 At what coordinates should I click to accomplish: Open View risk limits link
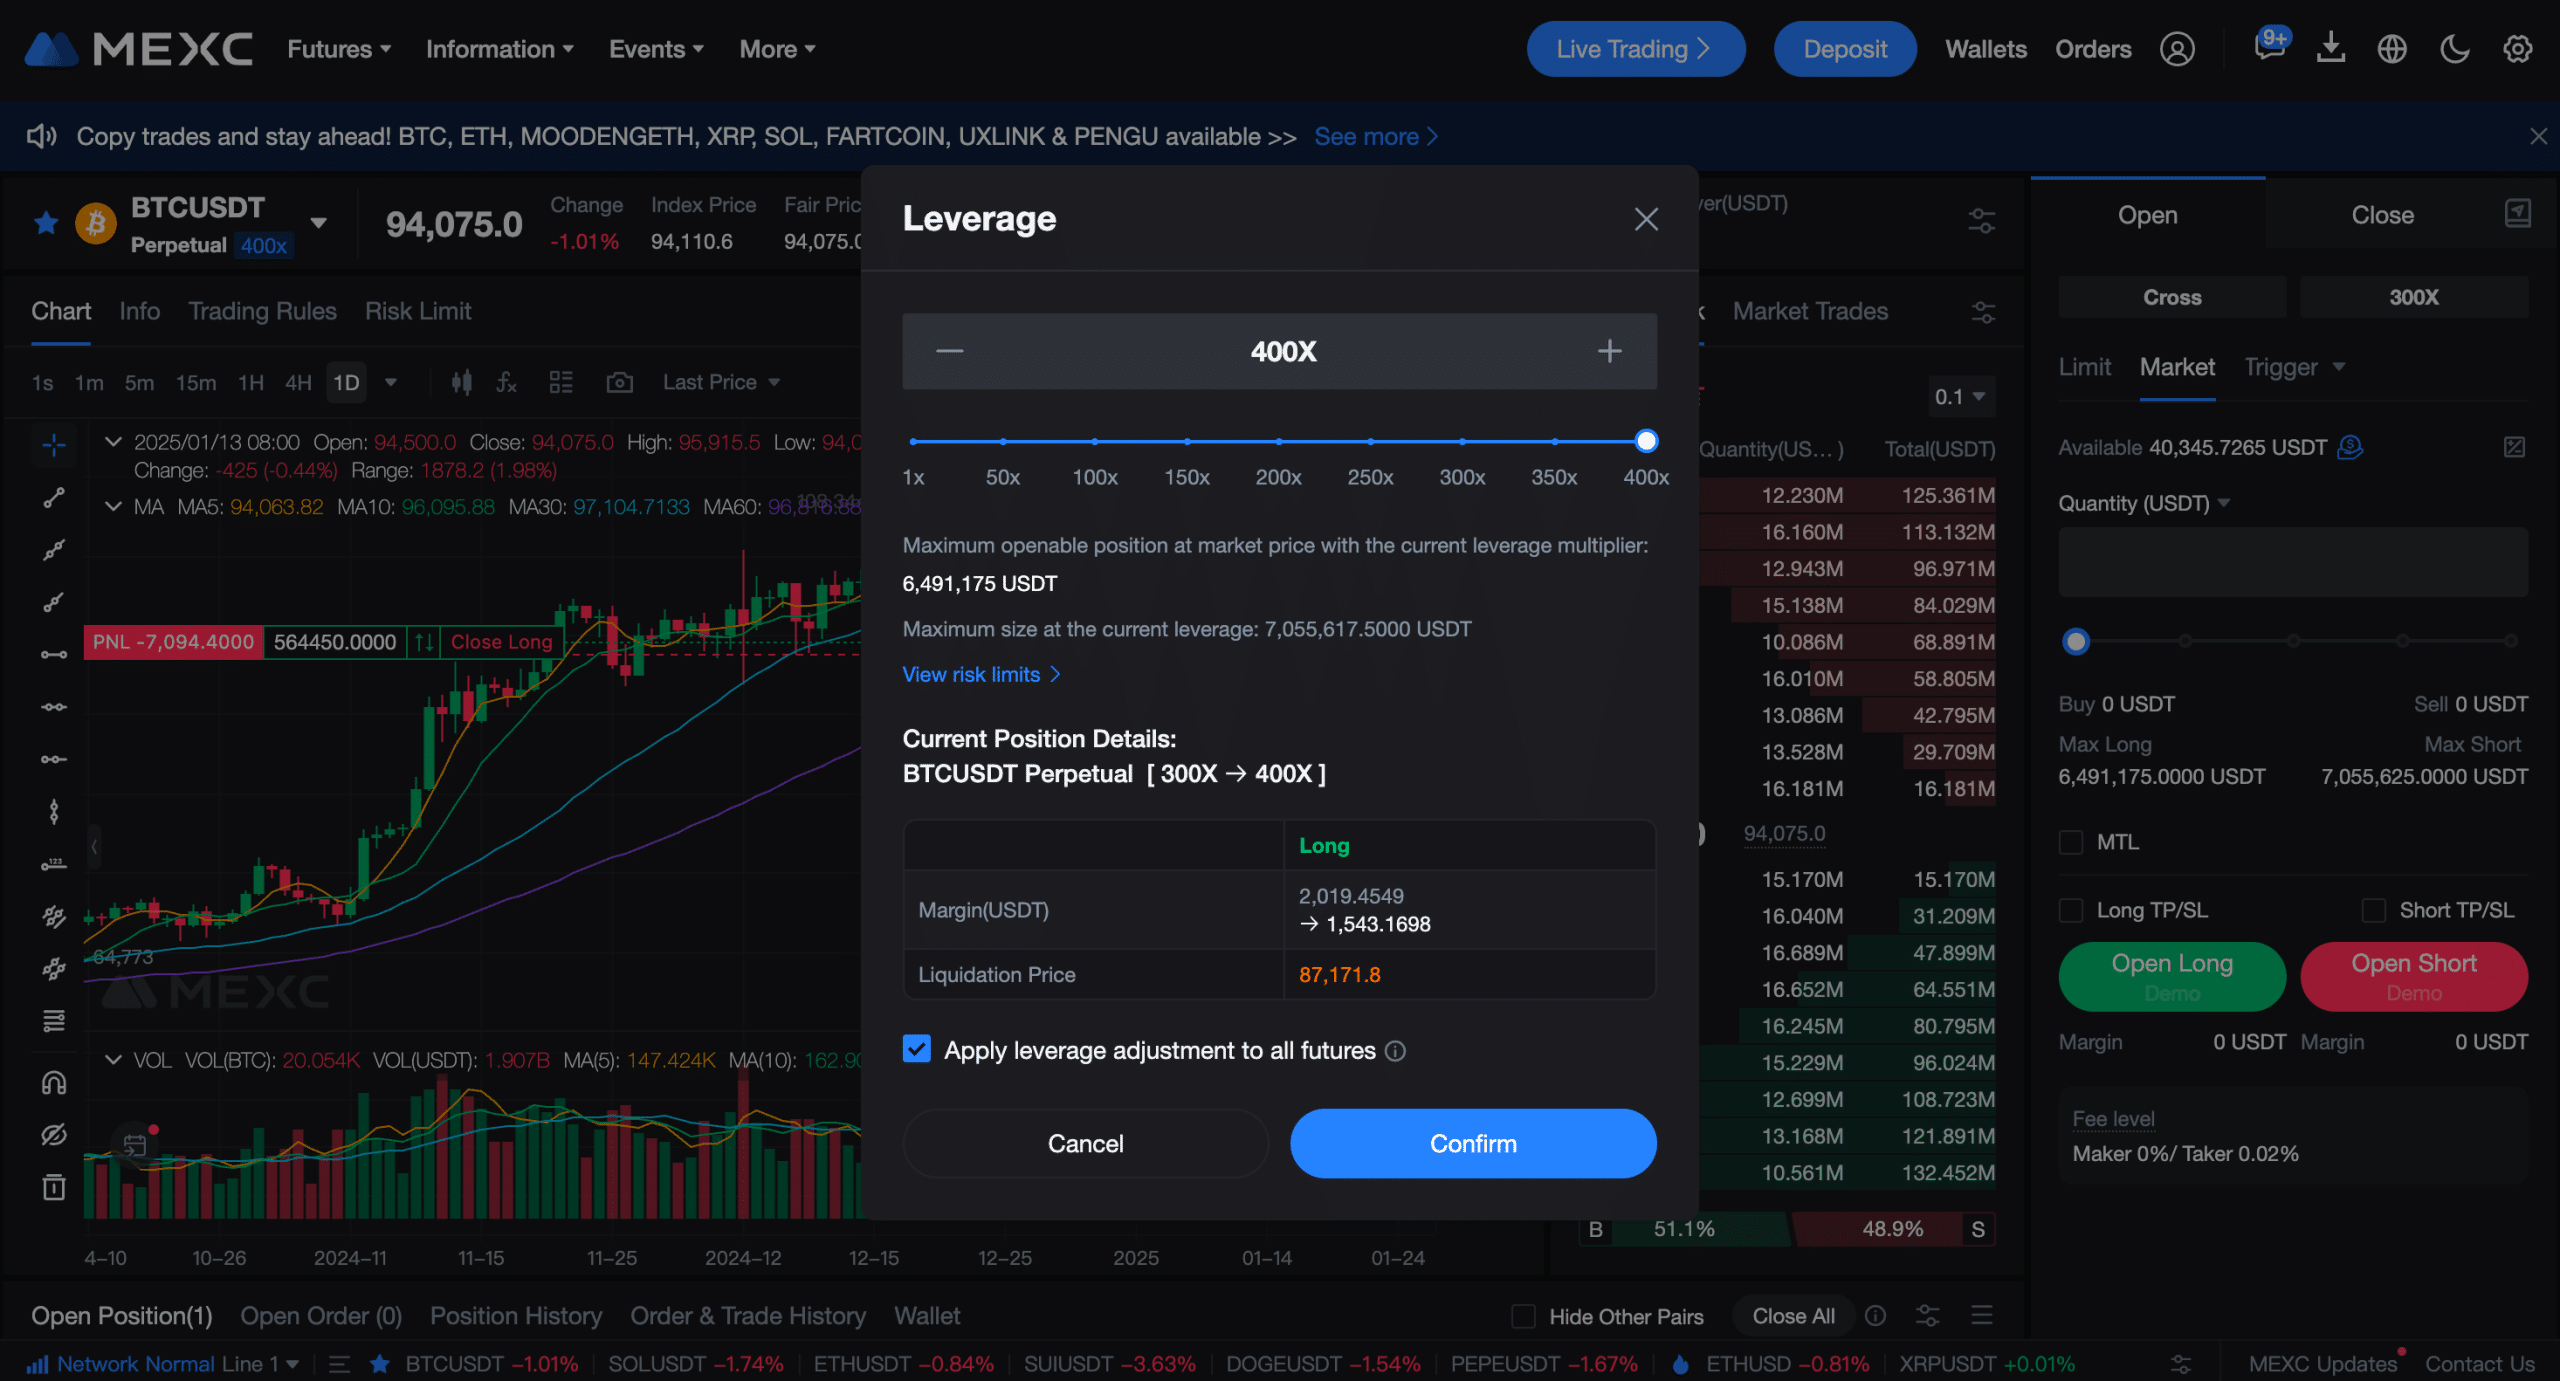point(981,674)
